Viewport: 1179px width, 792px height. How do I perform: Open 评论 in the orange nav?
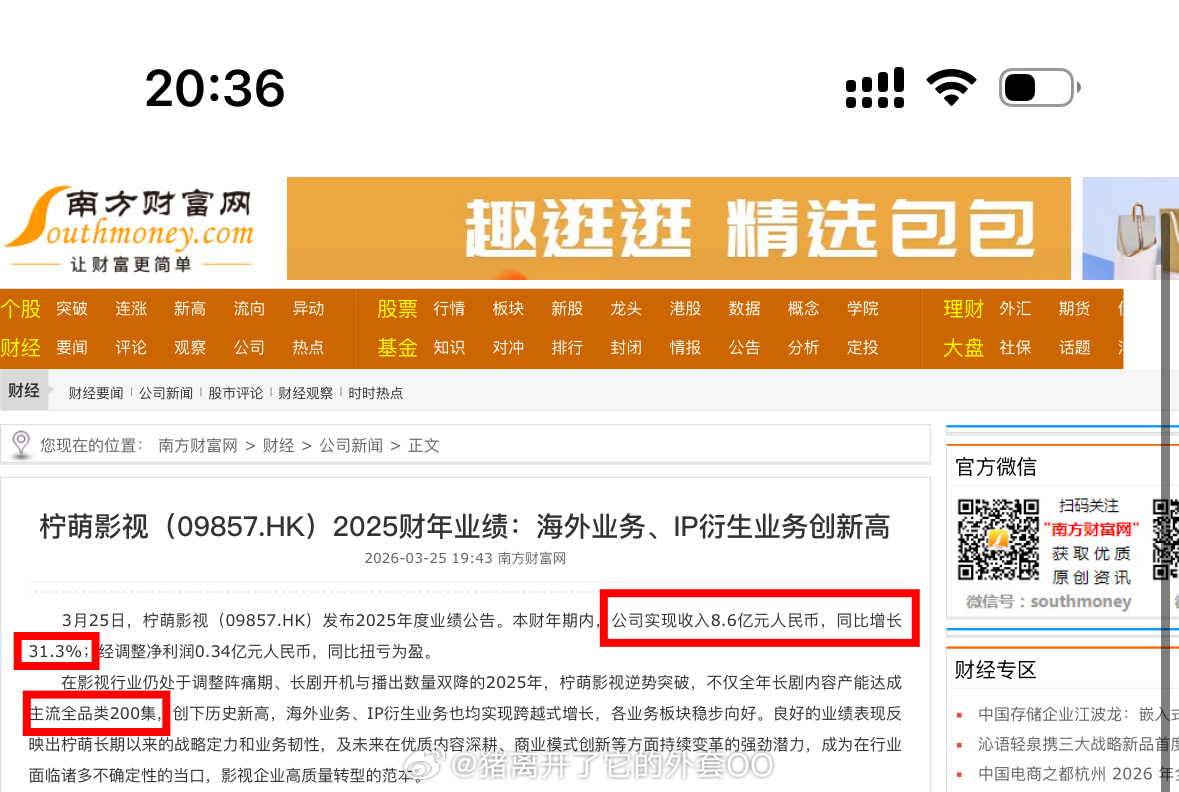point(131,347)
